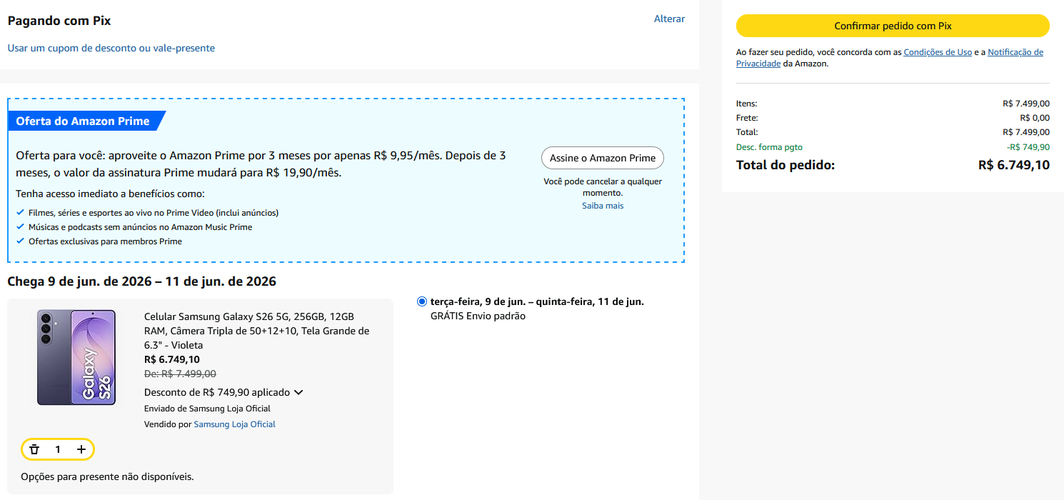Click the Celular Samsung Galaxy S26 product title
This screenshot has height=500, width=1064.
[257, 330]
